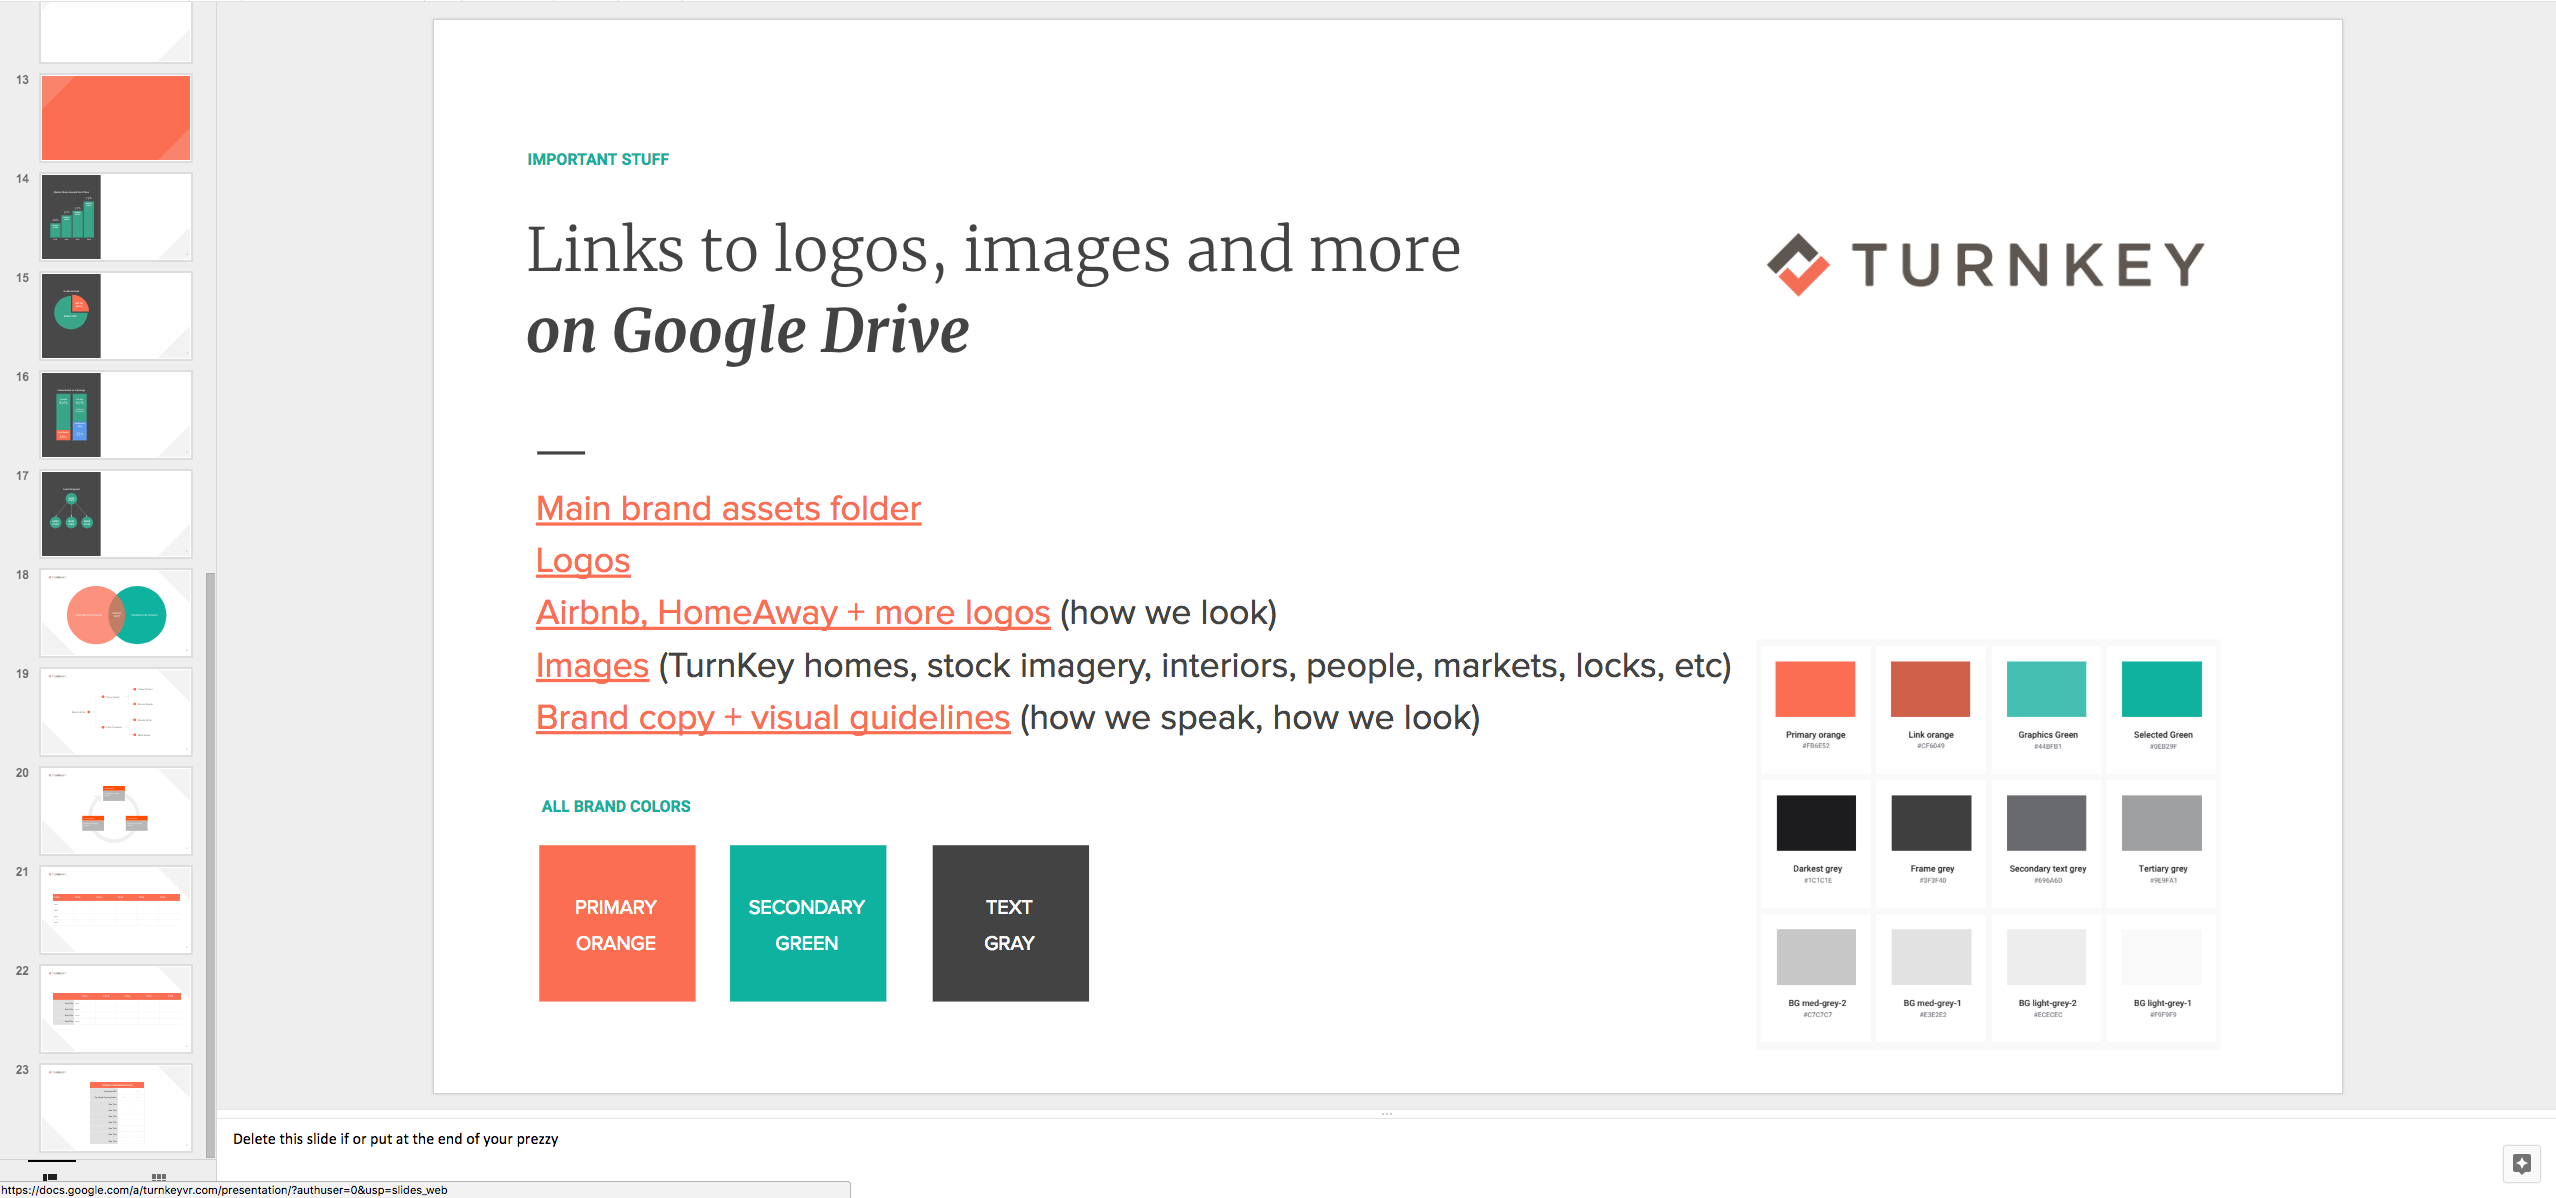Click the Link orange swatch

point(1930,689)
